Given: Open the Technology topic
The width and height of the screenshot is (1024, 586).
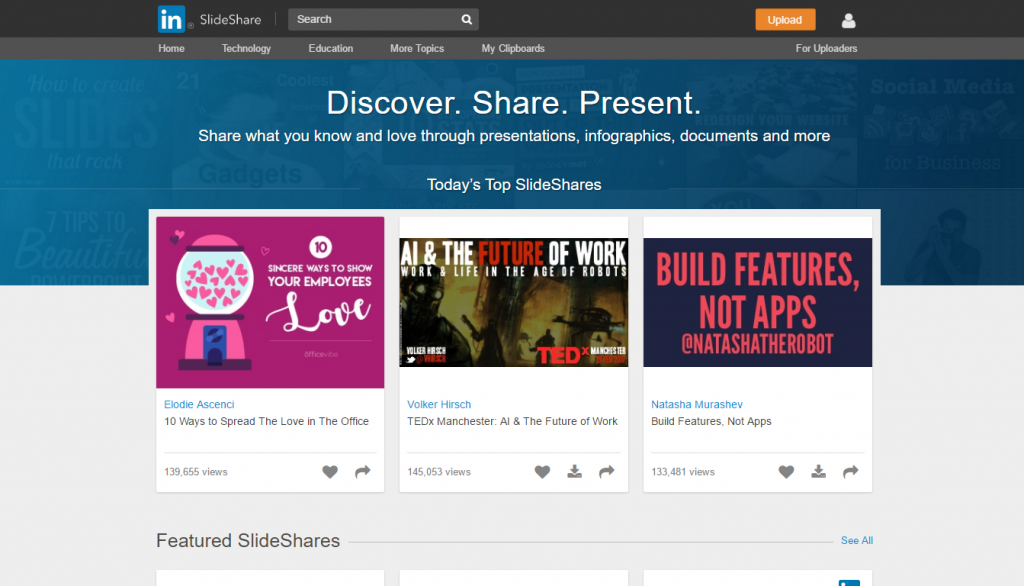Looking at the screenshot, I should coord(246,48).
